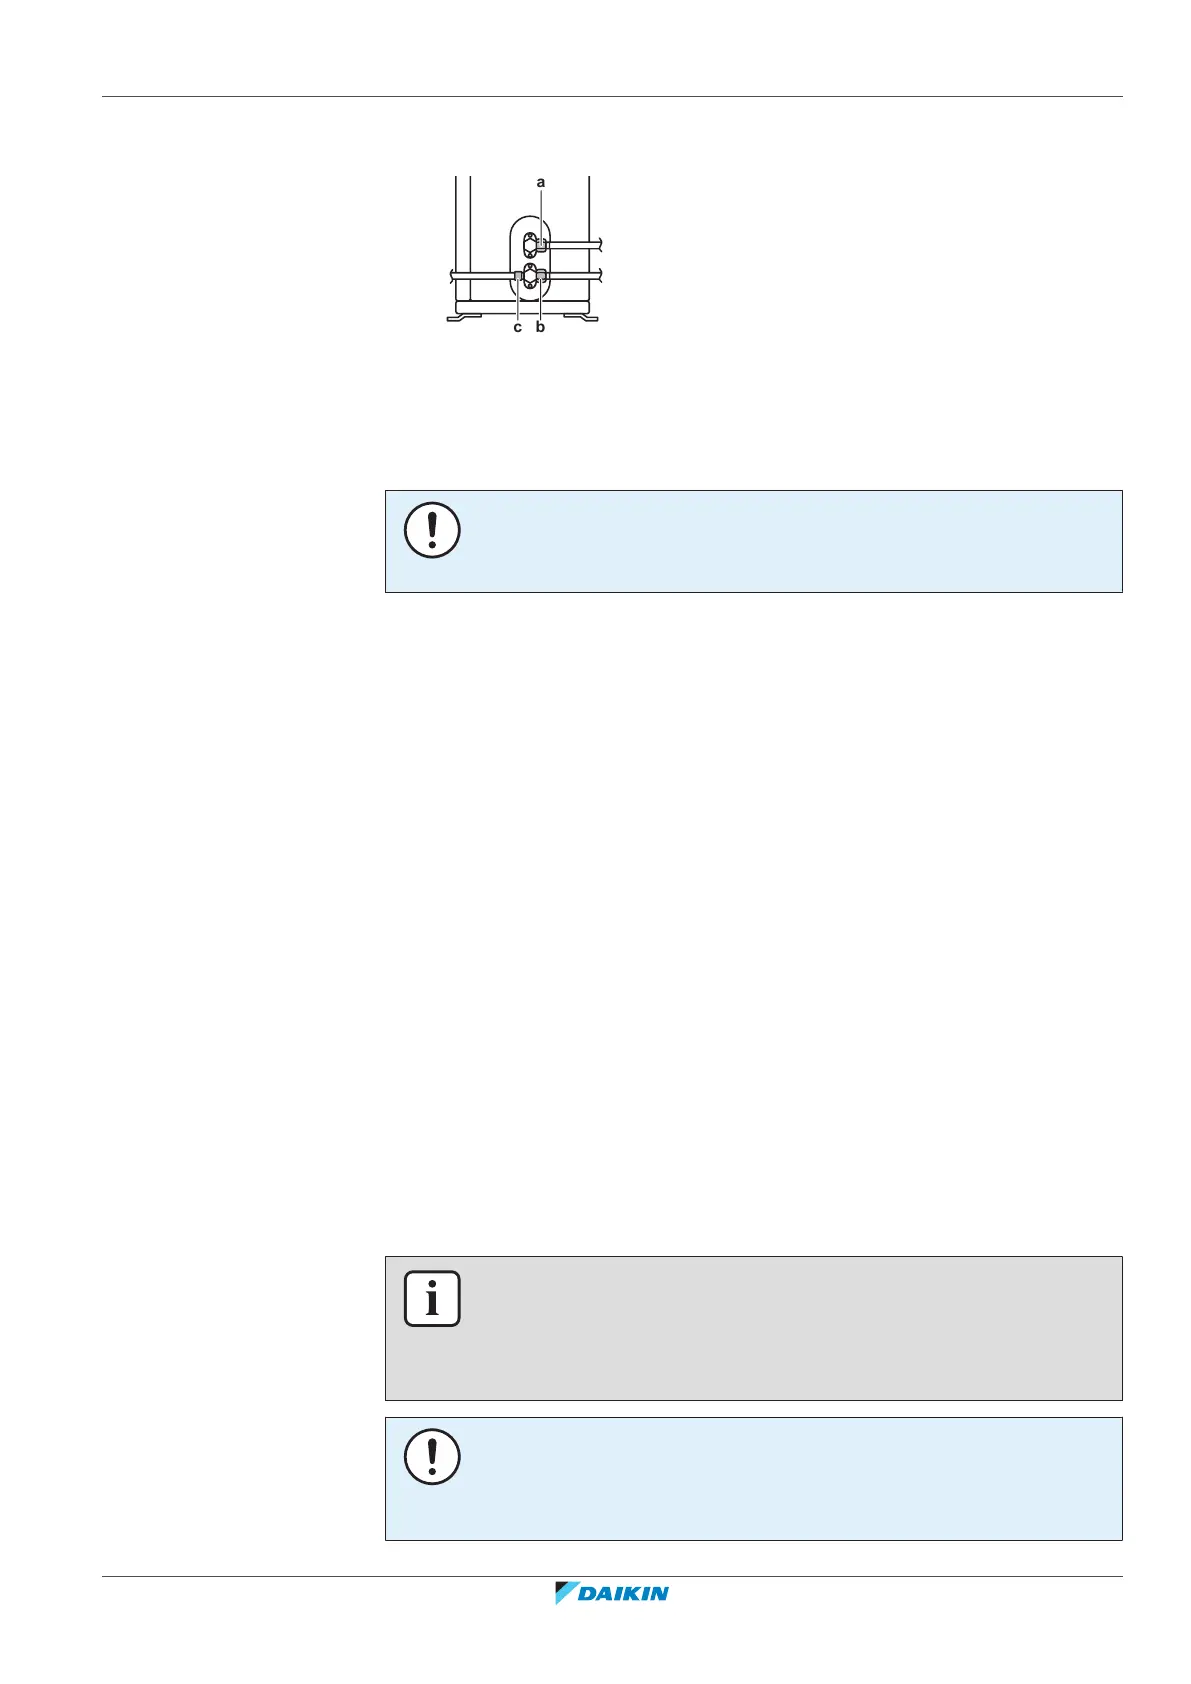Click the information 'i' icon

click(432, 1298)
